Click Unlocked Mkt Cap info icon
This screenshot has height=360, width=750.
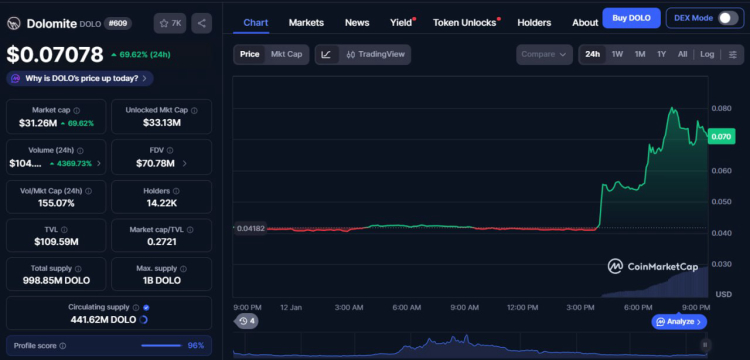pos(194,110)
